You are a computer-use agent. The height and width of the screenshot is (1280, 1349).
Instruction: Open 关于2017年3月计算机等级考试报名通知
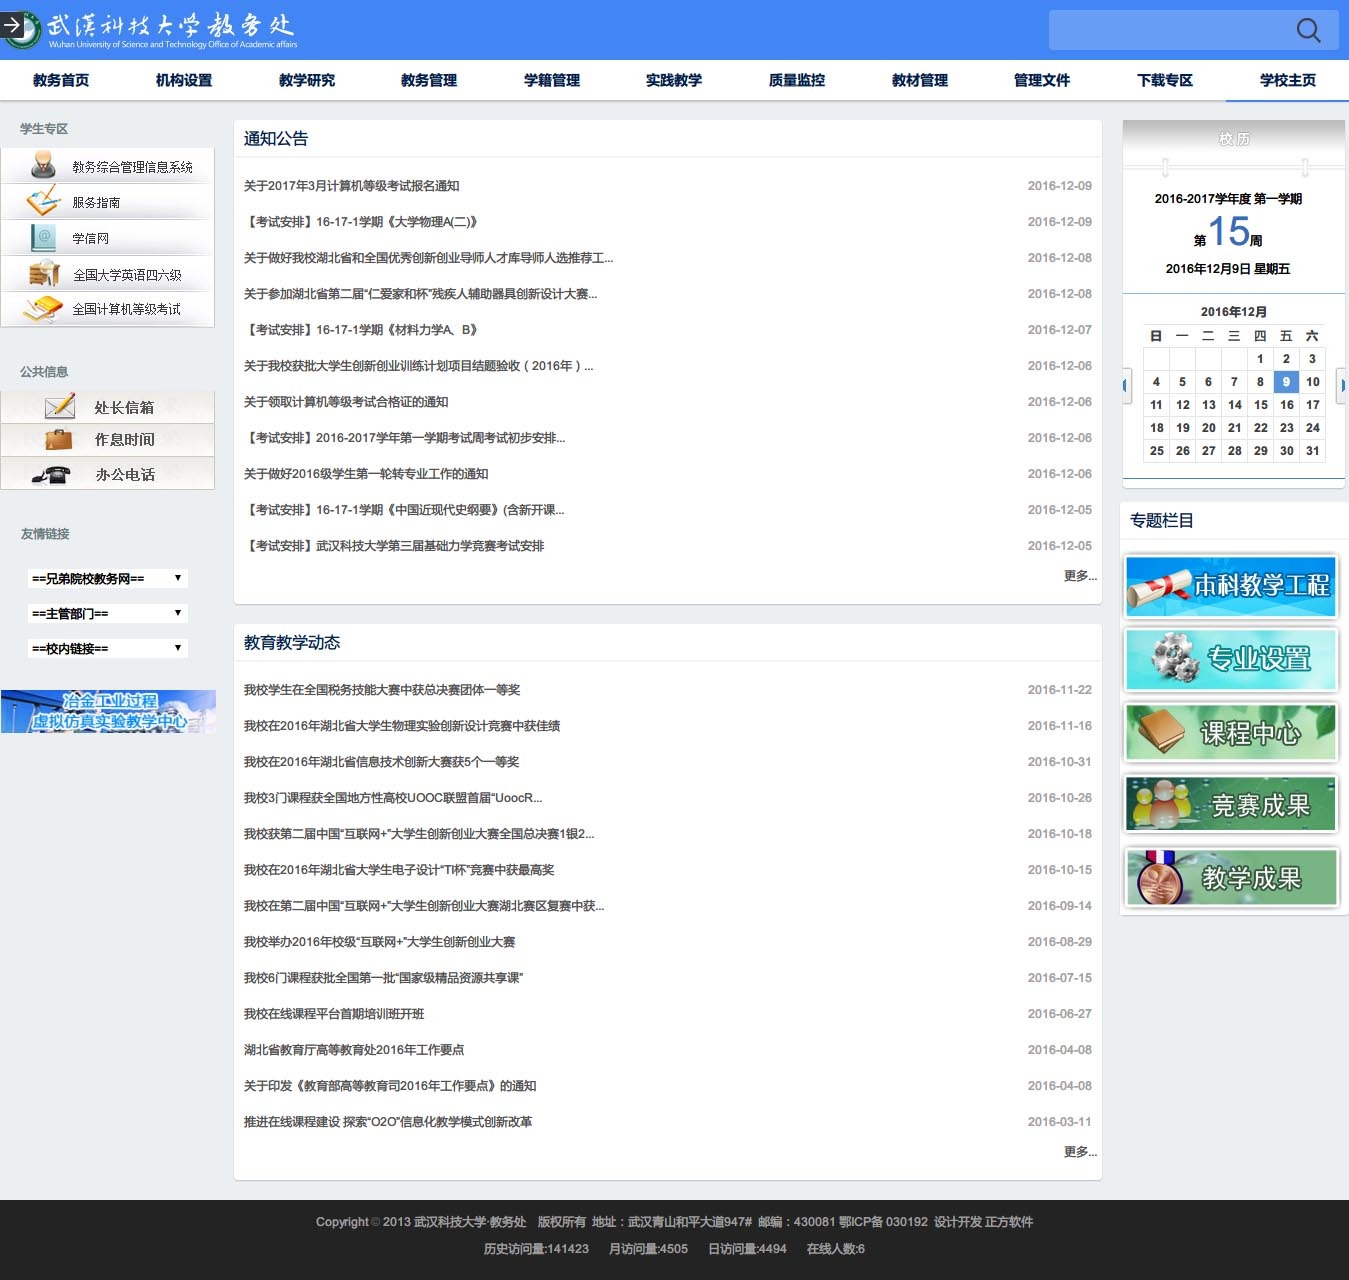click(352, 186)
